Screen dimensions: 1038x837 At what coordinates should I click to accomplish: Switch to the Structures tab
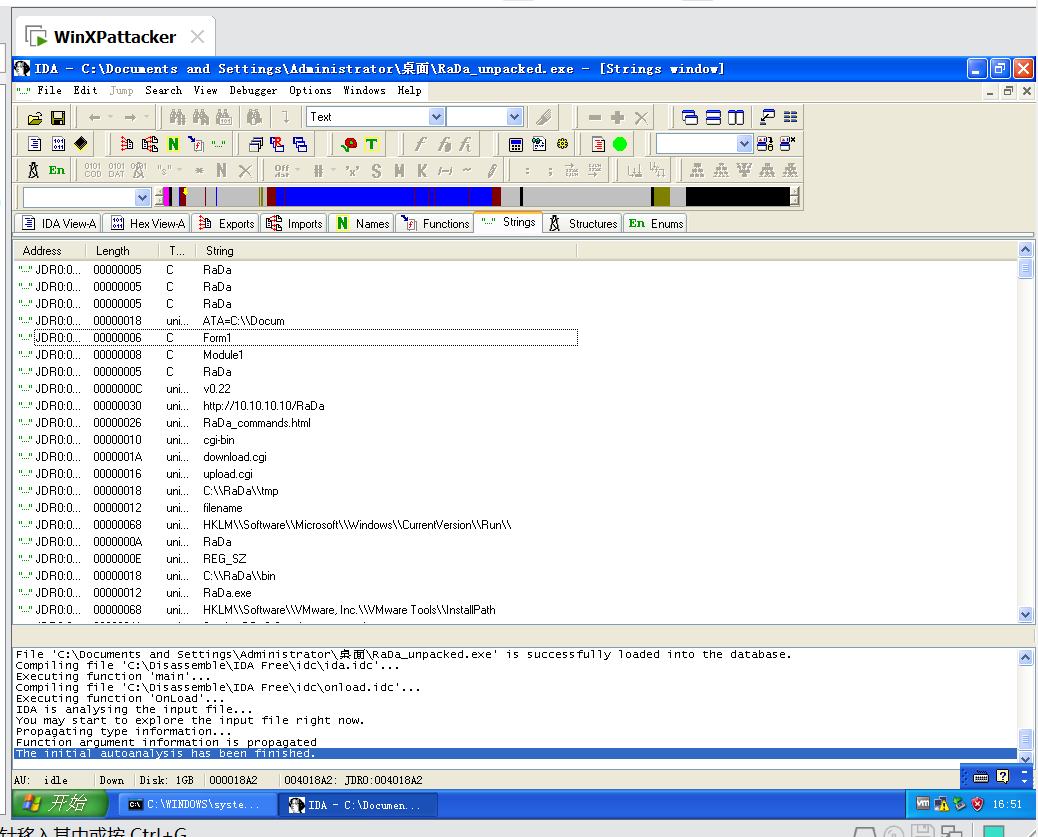[x=583, y=224]
